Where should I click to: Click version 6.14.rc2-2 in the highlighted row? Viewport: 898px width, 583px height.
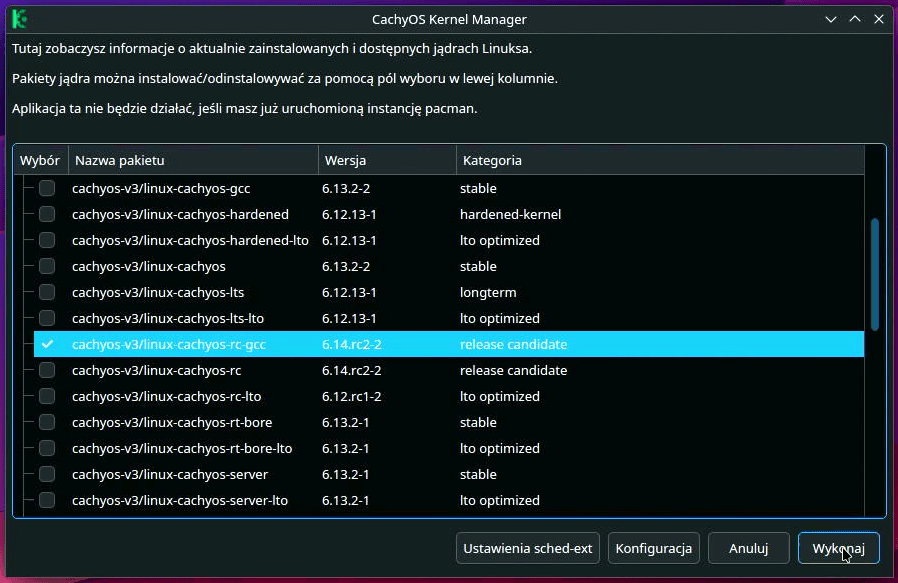352,345
